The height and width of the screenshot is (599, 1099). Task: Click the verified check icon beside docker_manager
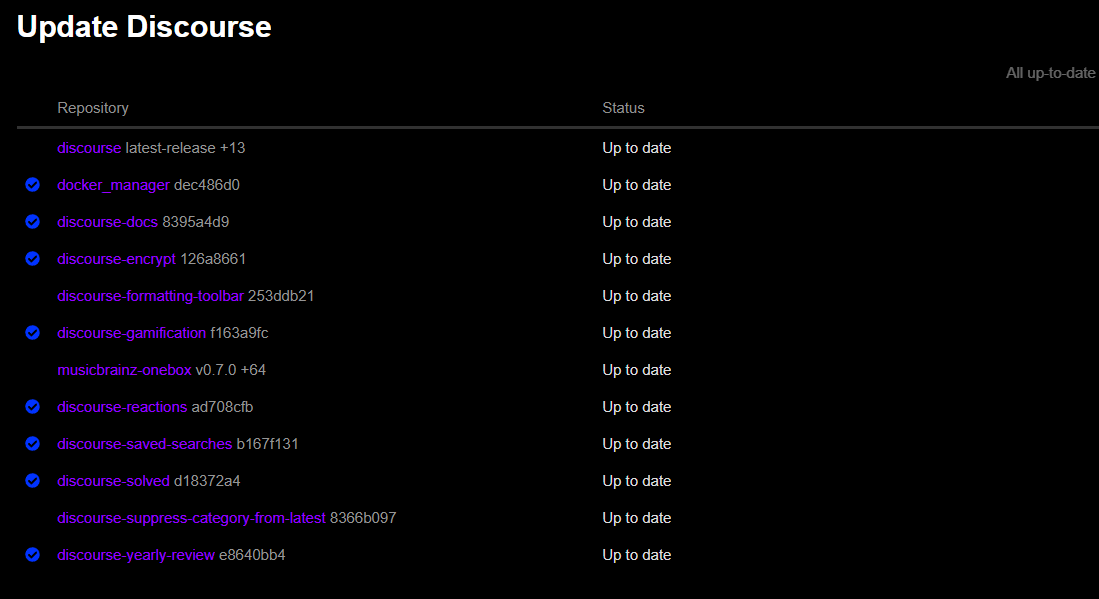point(32,185)
